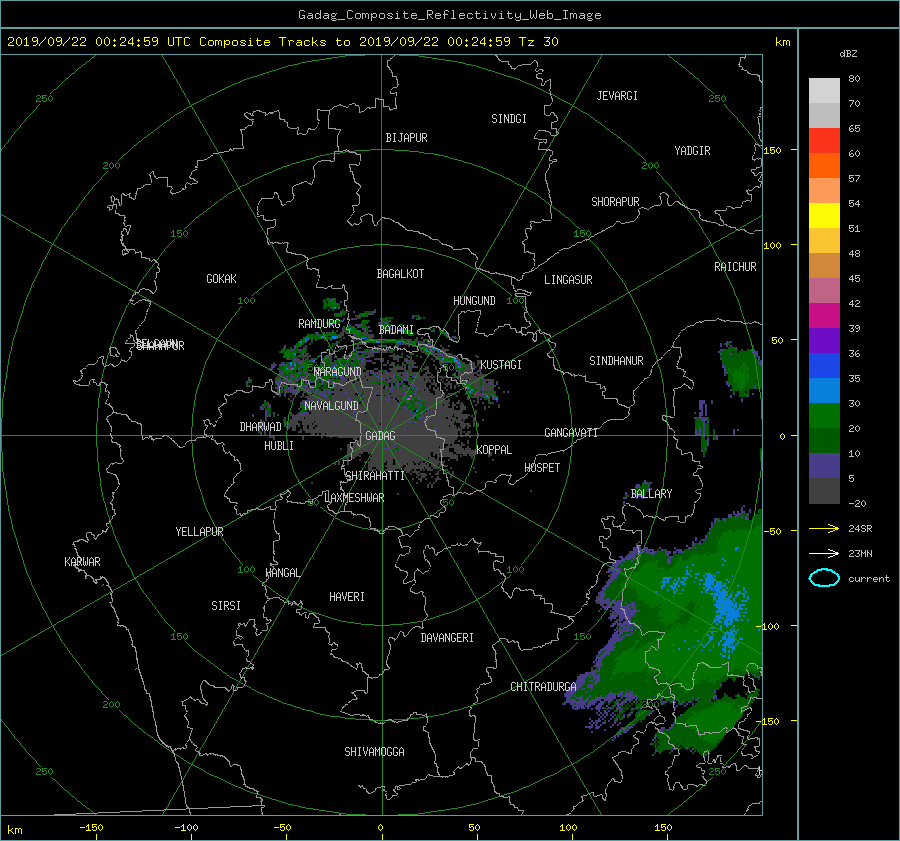
Task: Click the JEVARGI city label
Action: point(617,96)
